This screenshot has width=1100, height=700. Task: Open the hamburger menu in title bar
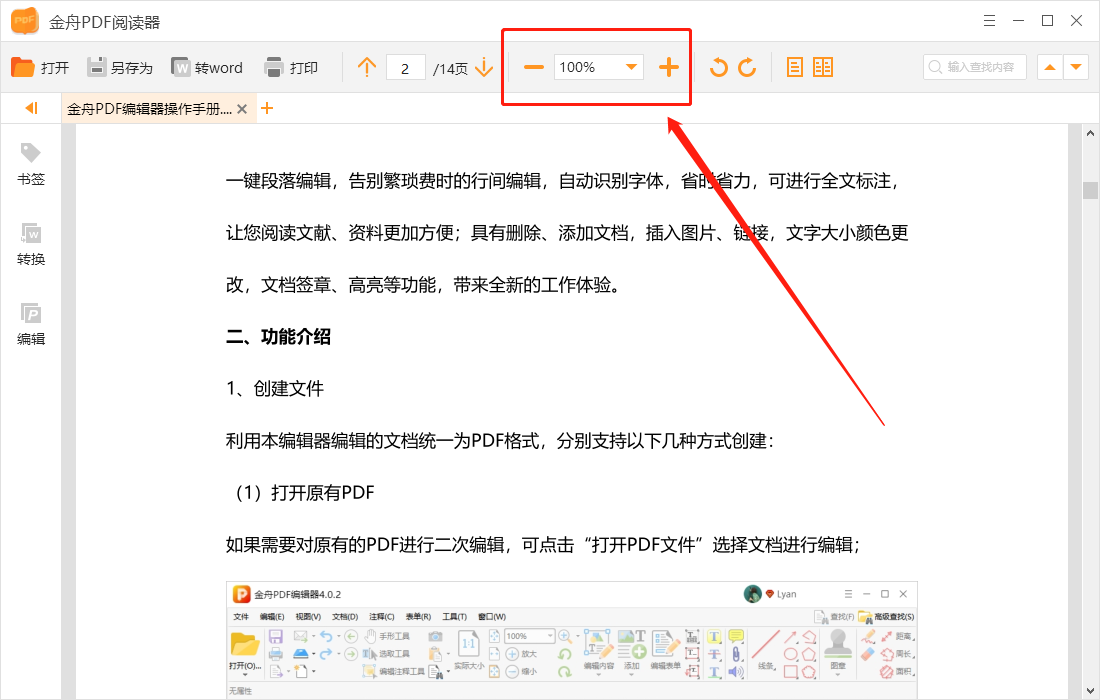[x=989, y=21]
